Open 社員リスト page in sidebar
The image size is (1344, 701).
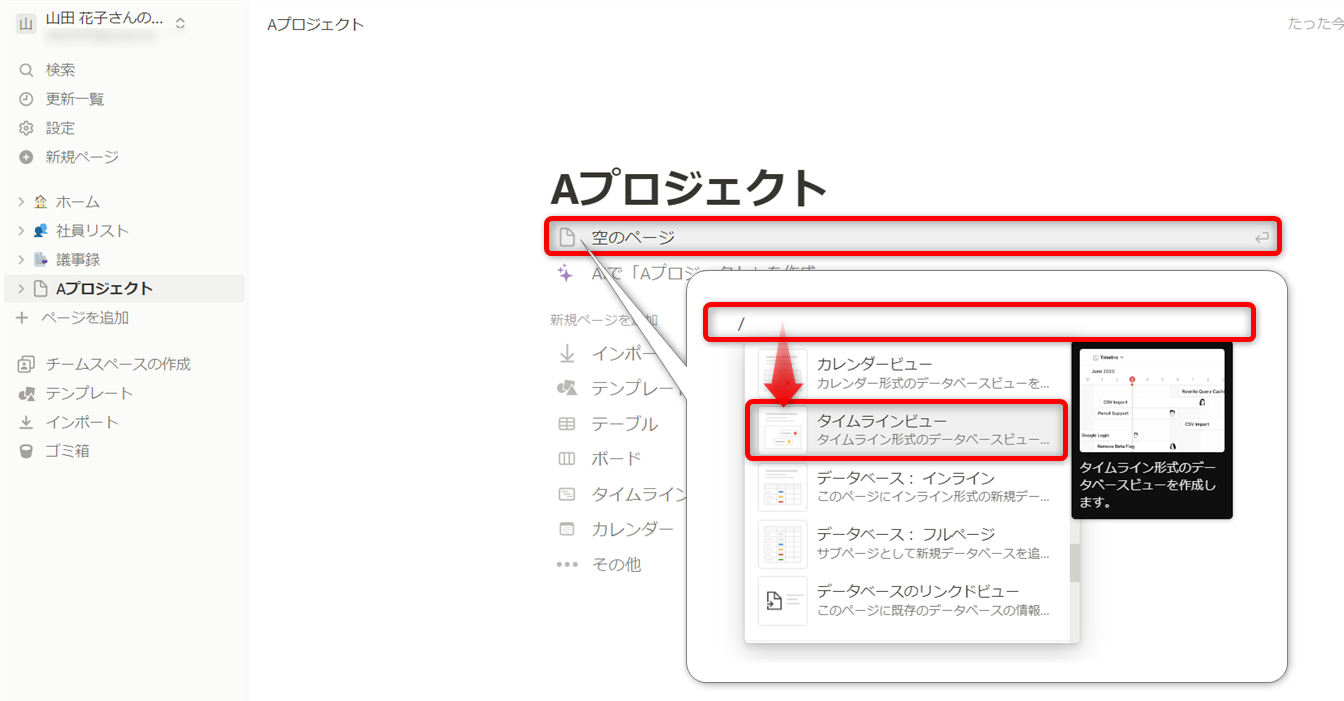[92, 231]
